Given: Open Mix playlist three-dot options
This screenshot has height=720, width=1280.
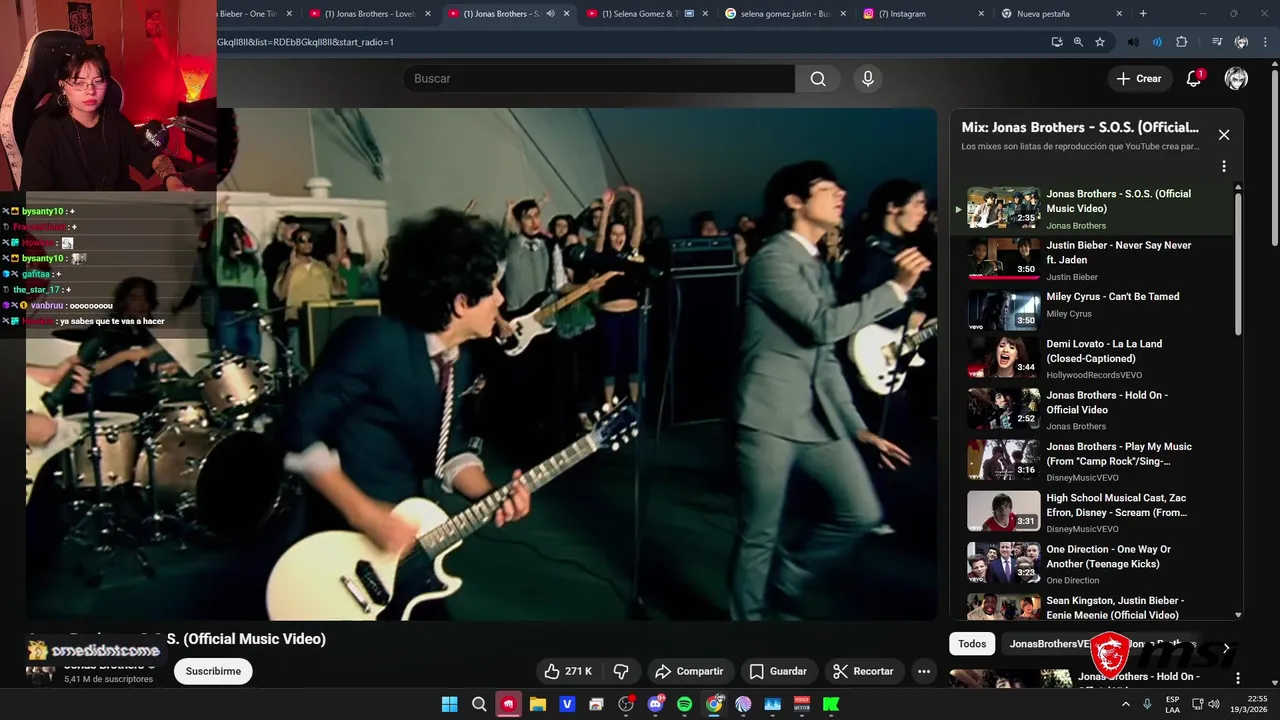Looking at the screenshot, I should (x=1223, y=166).
